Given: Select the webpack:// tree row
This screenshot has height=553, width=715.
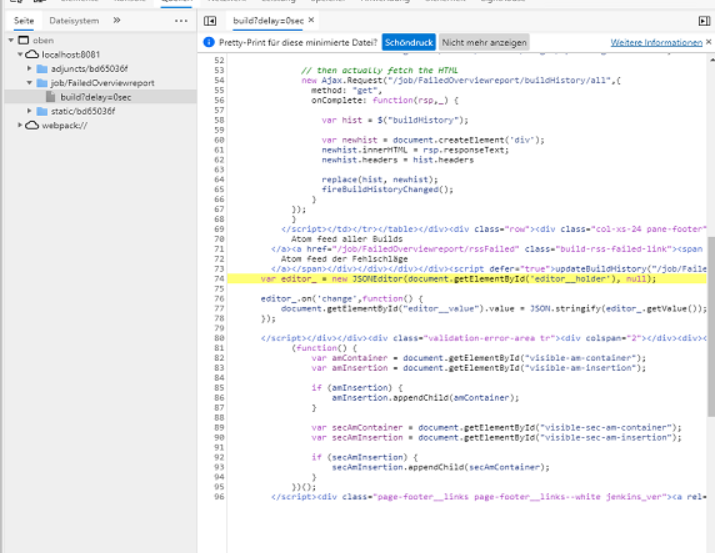Looking at the screenshot, I should 101,125.
